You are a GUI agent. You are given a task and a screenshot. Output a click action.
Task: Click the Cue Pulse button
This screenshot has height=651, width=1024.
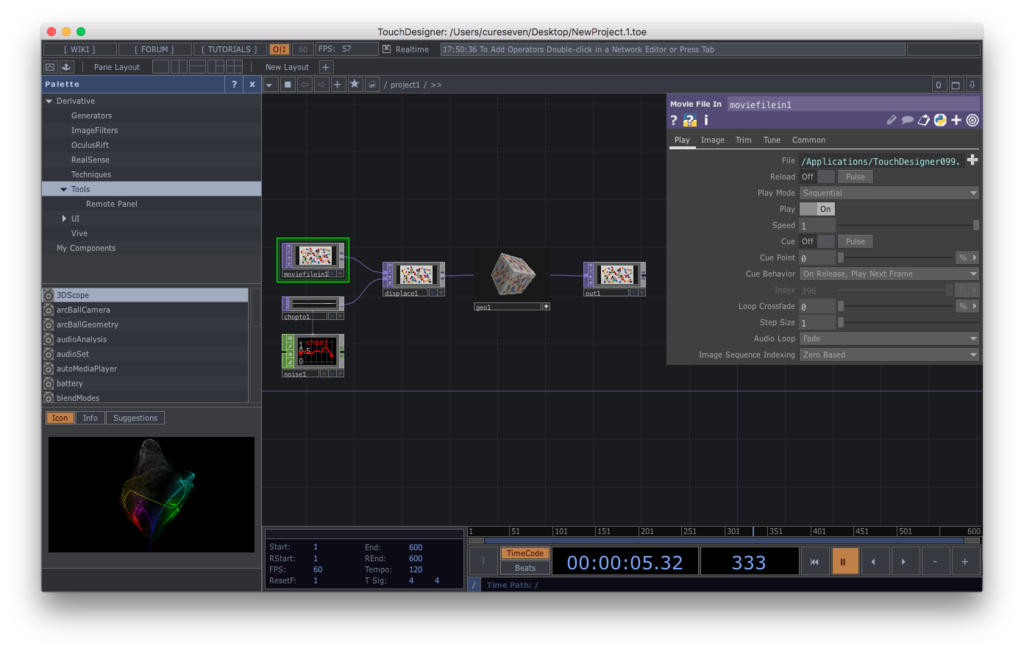click(856, 242)
